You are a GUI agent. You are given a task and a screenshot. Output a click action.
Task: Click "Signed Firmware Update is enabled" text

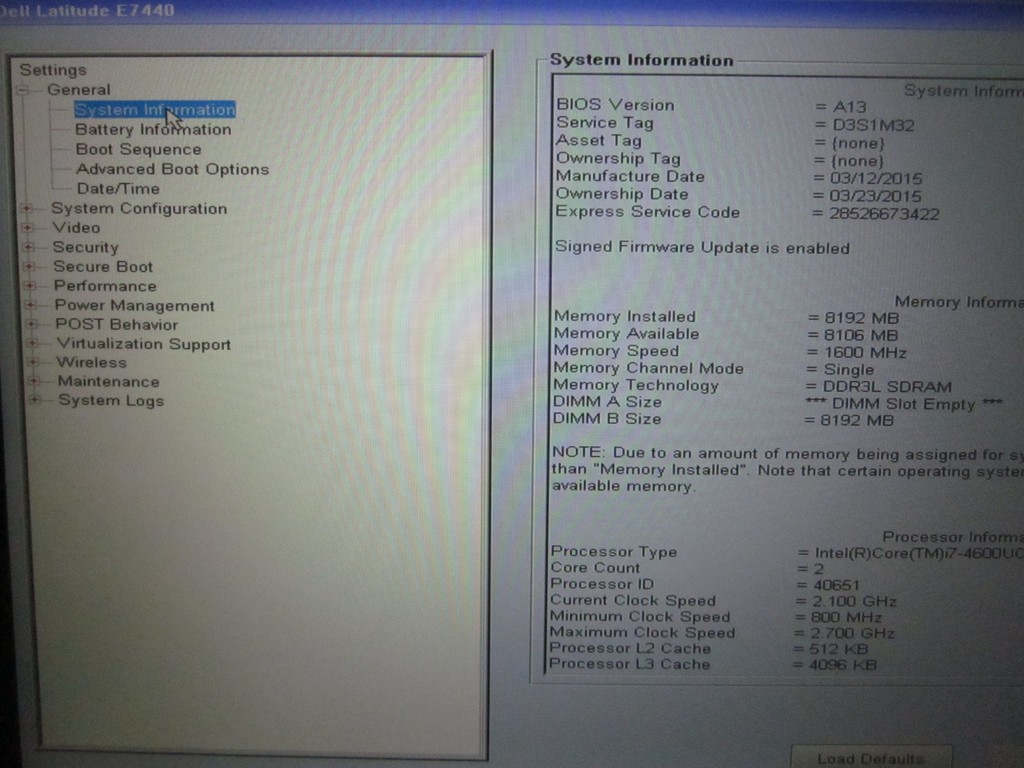point(702,248)
